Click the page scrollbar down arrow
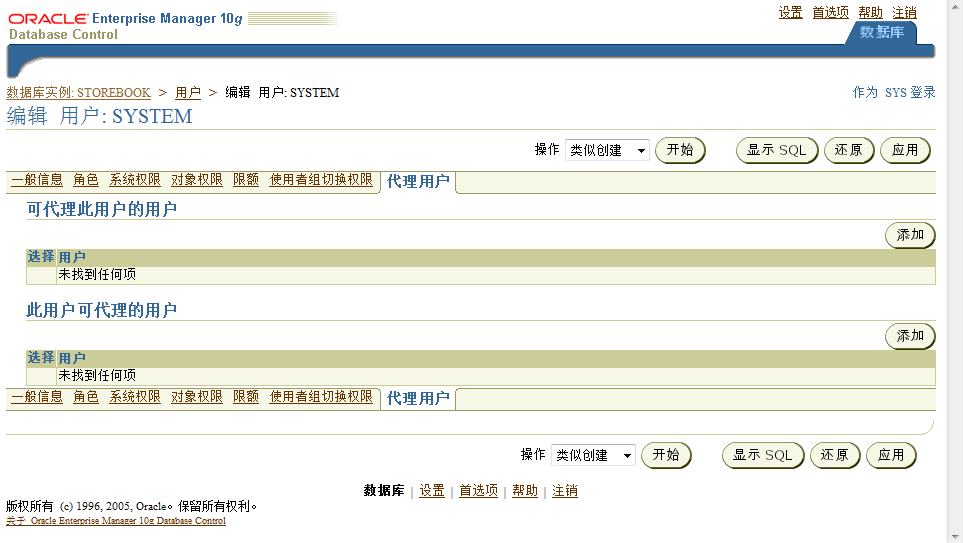Image resolution: width=963 pixels, height=543 pixels. click(956, 536)
